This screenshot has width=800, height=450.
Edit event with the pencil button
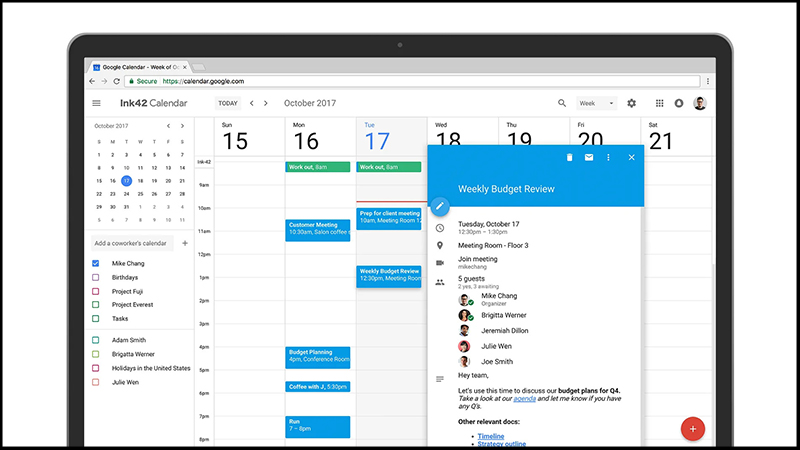pyautogui.click(x=440, y=206)
